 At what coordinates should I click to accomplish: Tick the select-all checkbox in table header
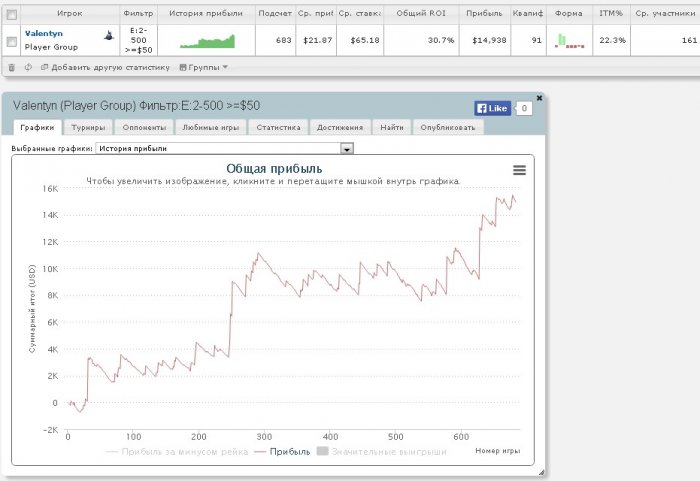(12, 15)
